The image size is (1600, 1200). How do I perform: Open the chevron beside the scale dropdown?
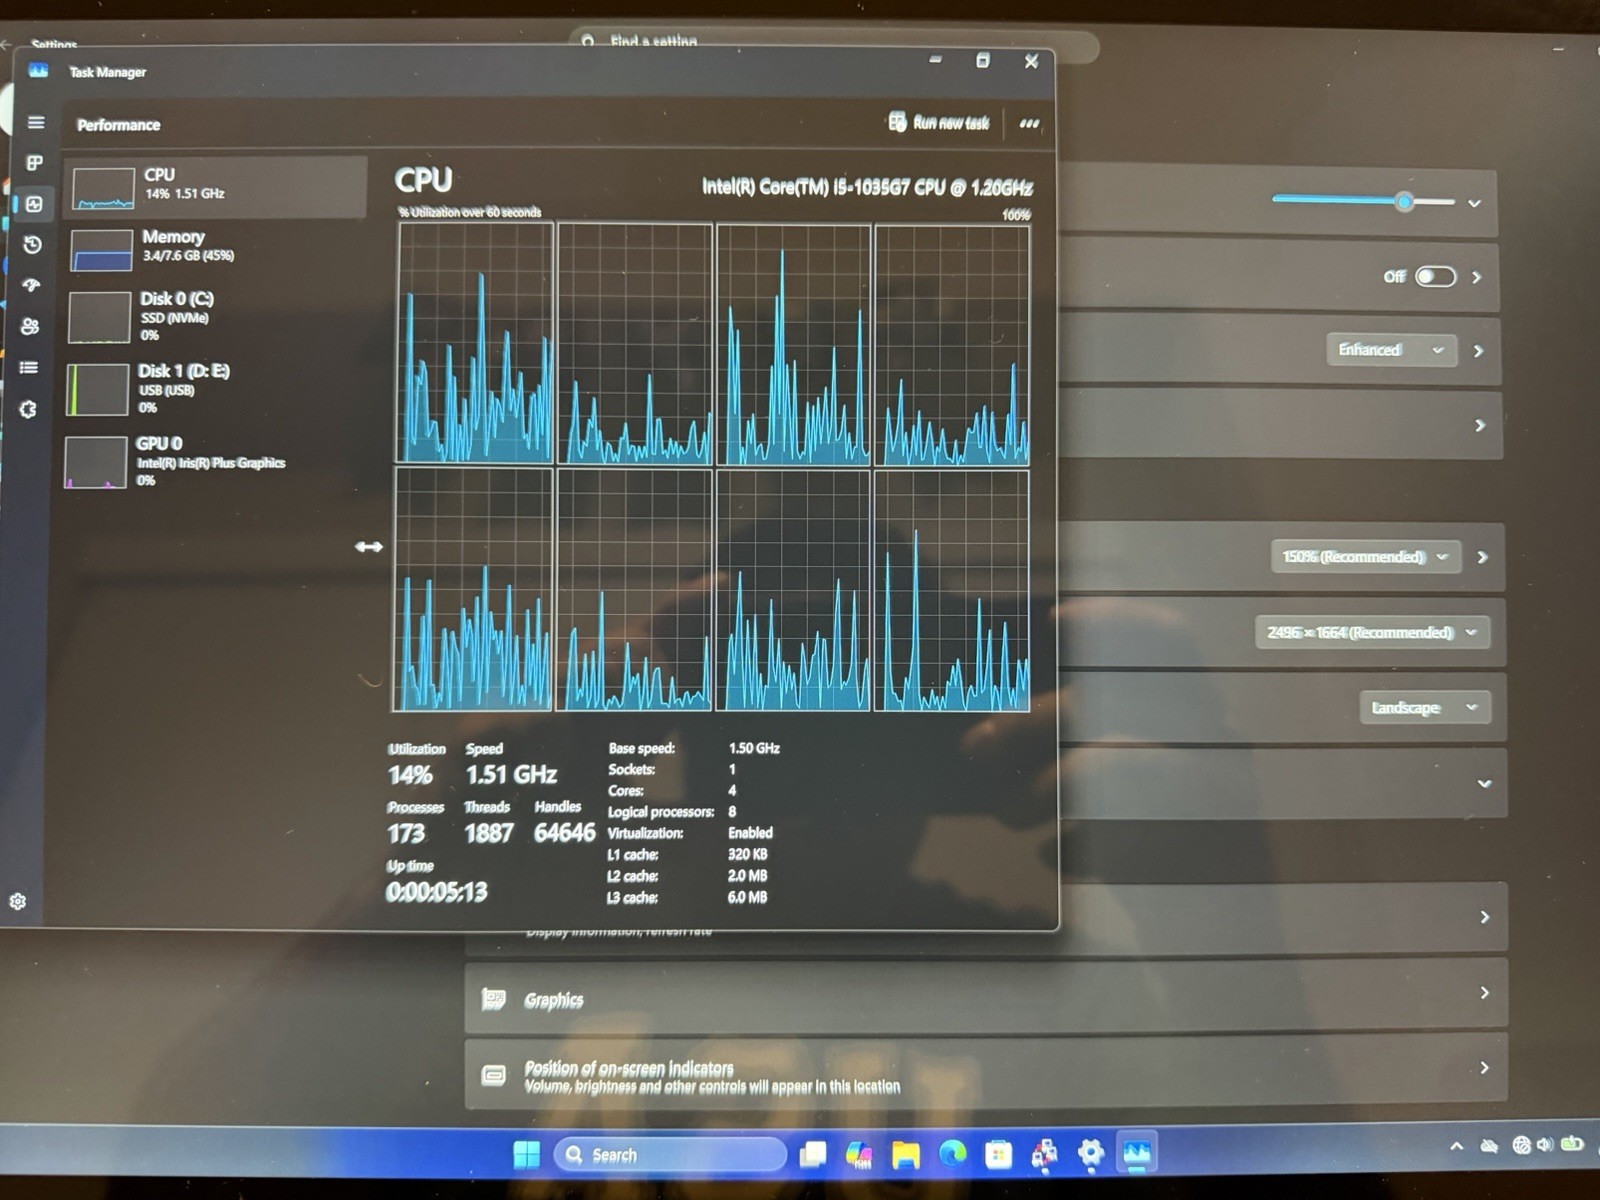1483,557
